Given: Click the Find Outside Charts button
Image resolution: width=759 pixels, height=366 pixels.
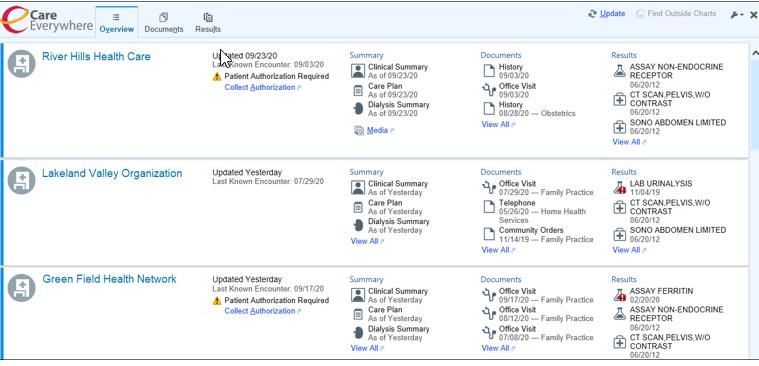Looking at the screenshot, I should [676, 14].
